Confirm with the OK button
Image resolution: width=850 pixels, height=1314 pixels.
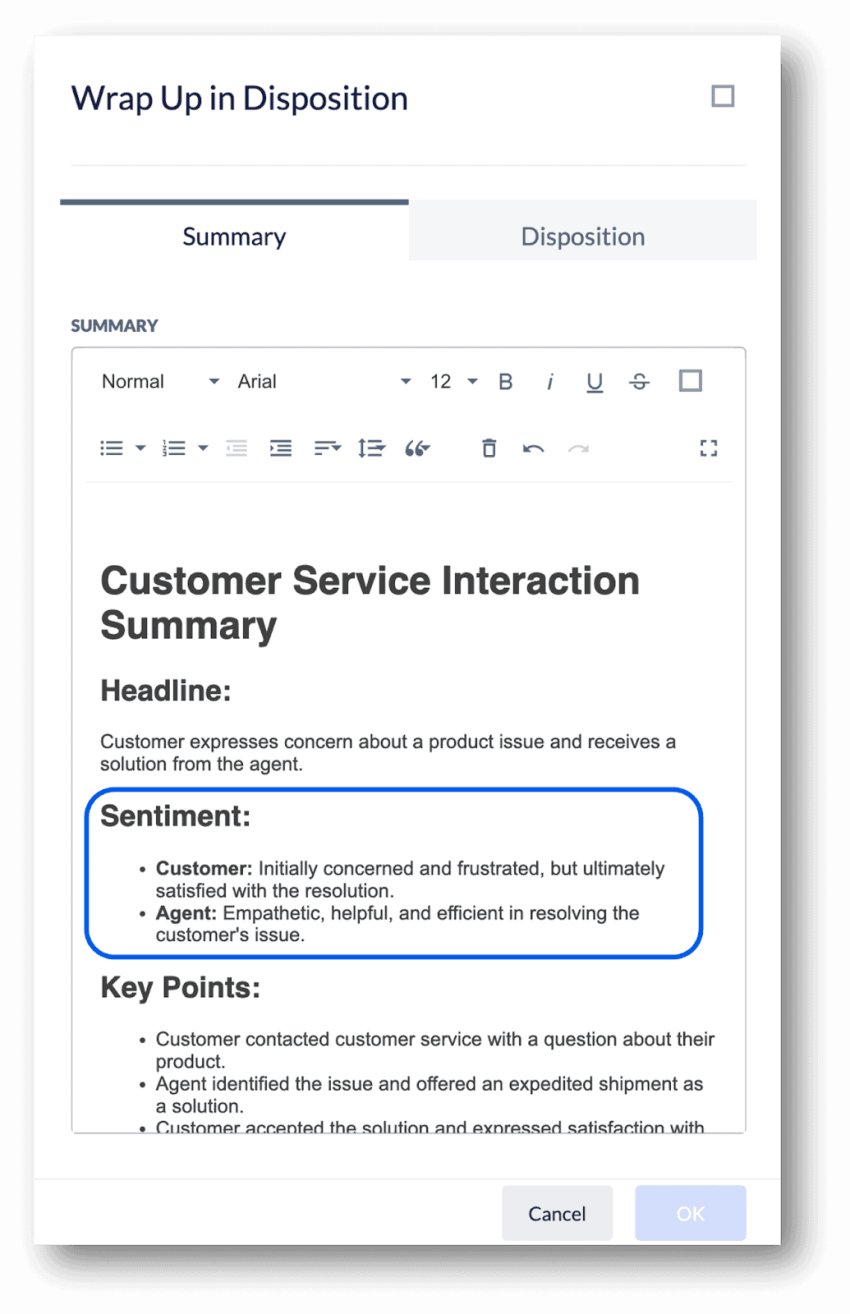[690, 1213]
